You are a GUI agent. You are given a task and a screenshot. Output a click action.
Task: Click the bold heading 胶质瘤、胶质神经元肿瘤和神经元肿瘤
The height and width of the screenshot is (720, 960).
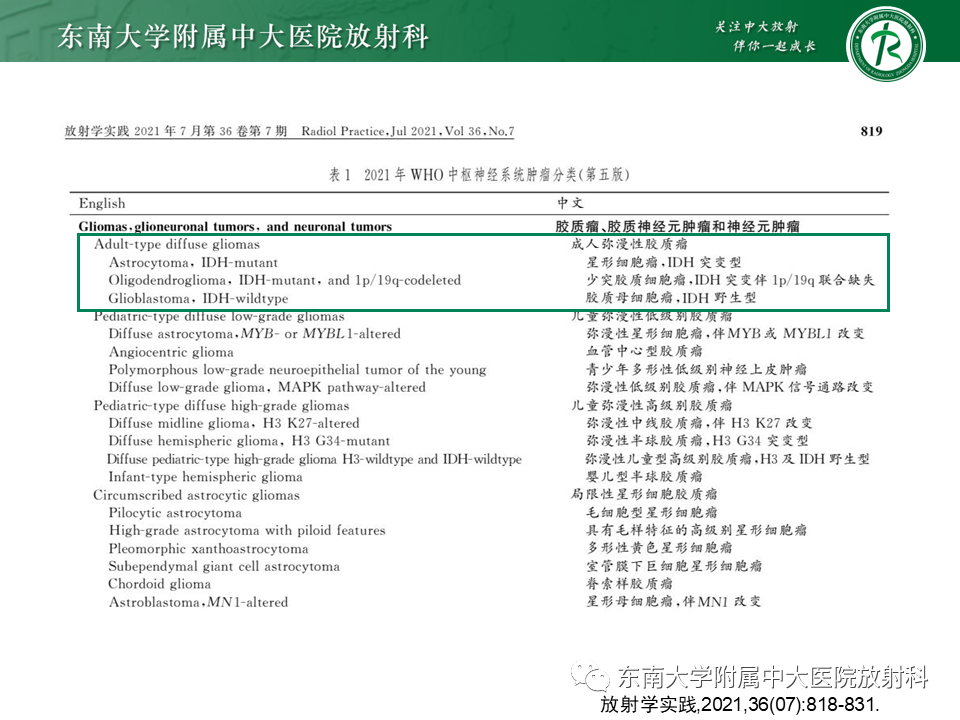(x=677, y=227)
